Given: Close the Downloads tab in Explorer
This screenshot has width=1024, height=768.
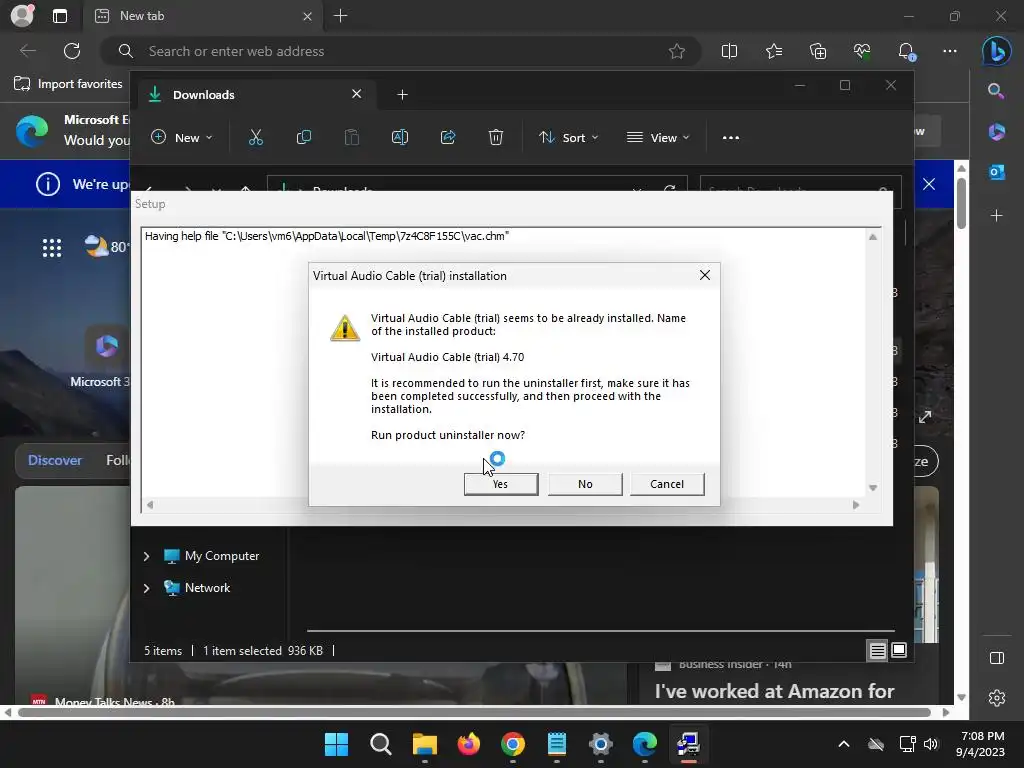Looking at the screenshot, I should 357,94.
